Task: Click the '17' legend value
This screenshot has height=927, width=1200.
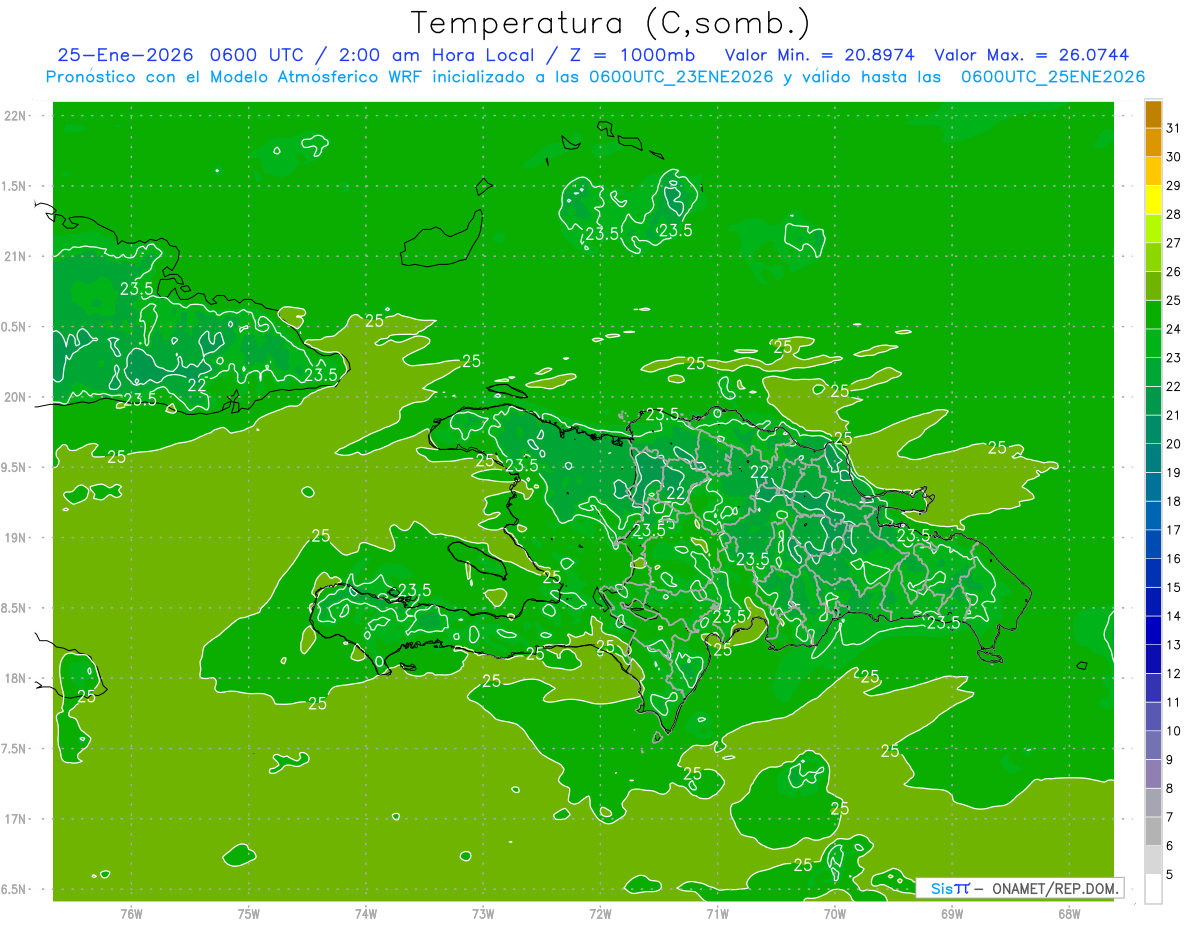Action: coord(1173,530)
